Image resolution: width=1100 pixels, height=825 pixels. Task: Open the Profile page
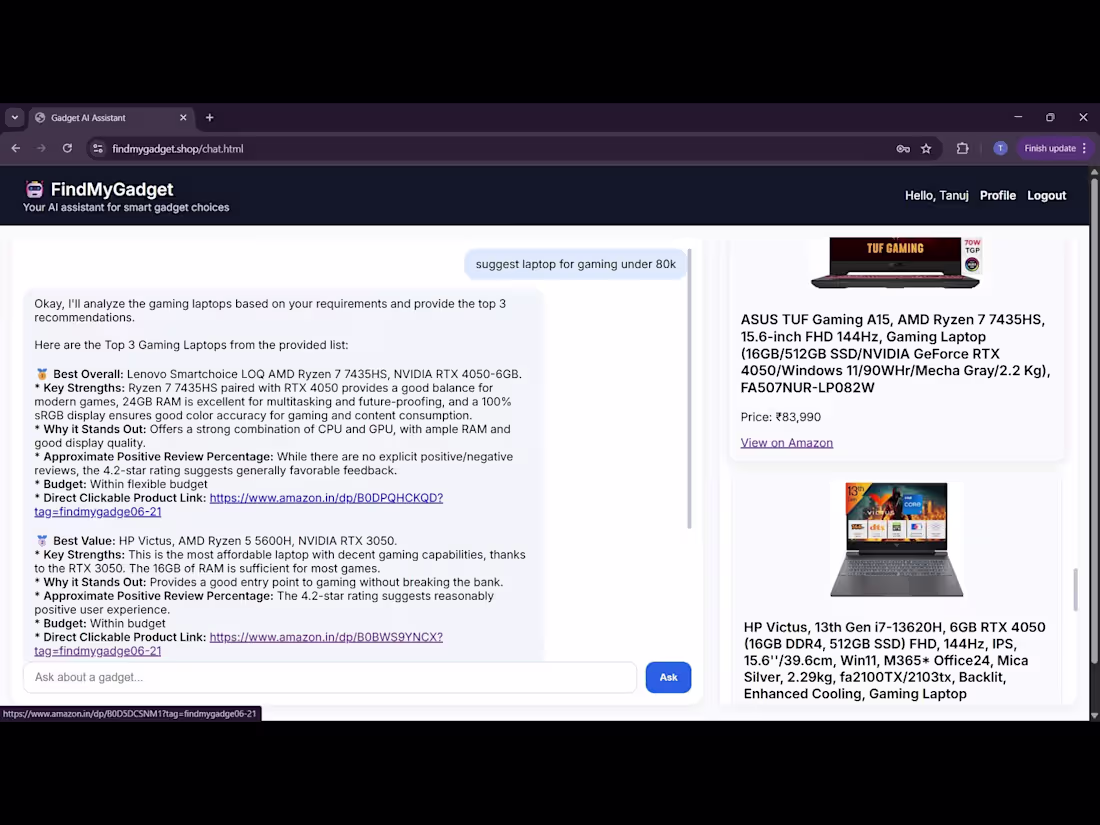[x=998, y=196]
